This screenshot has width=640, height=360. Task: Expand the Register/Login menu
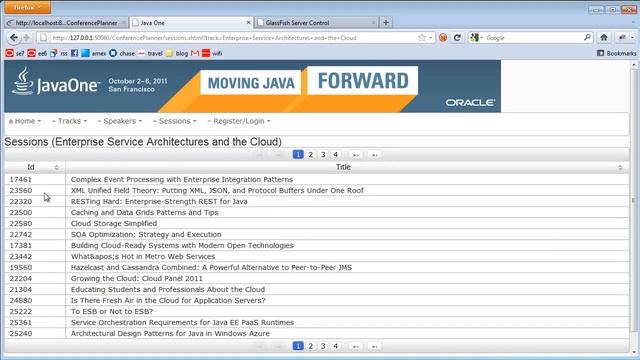click(x=238, y=121)
